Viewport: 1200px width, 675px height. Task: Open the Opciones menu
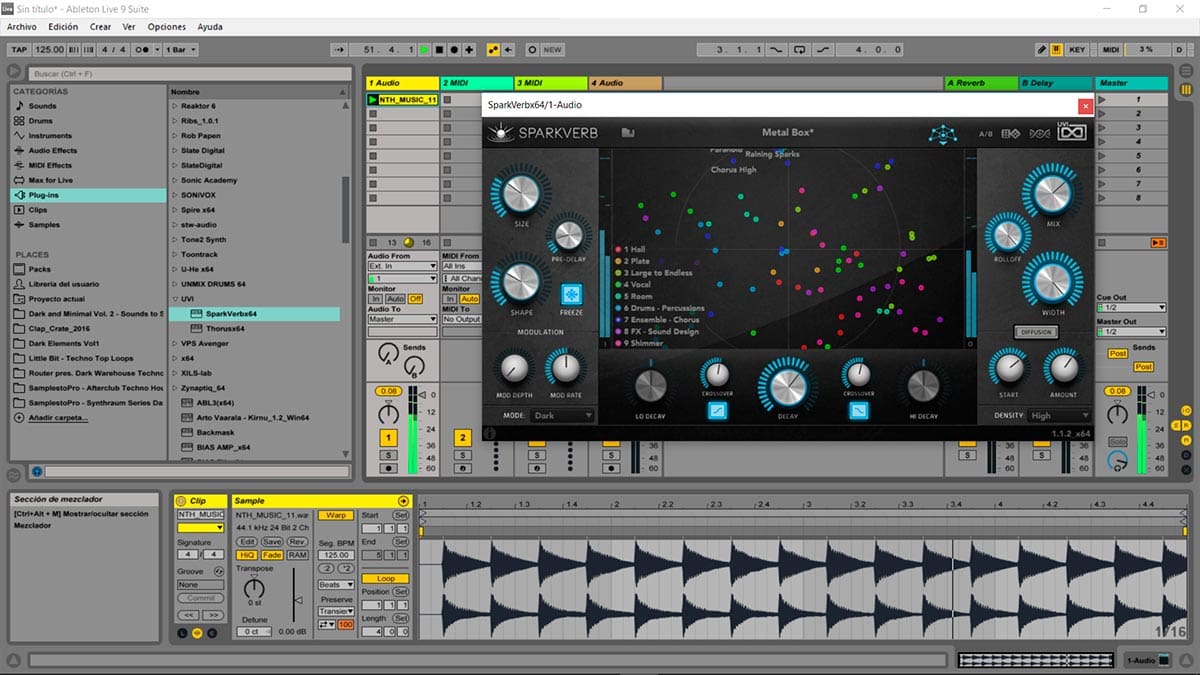click(x=166, y=27)
